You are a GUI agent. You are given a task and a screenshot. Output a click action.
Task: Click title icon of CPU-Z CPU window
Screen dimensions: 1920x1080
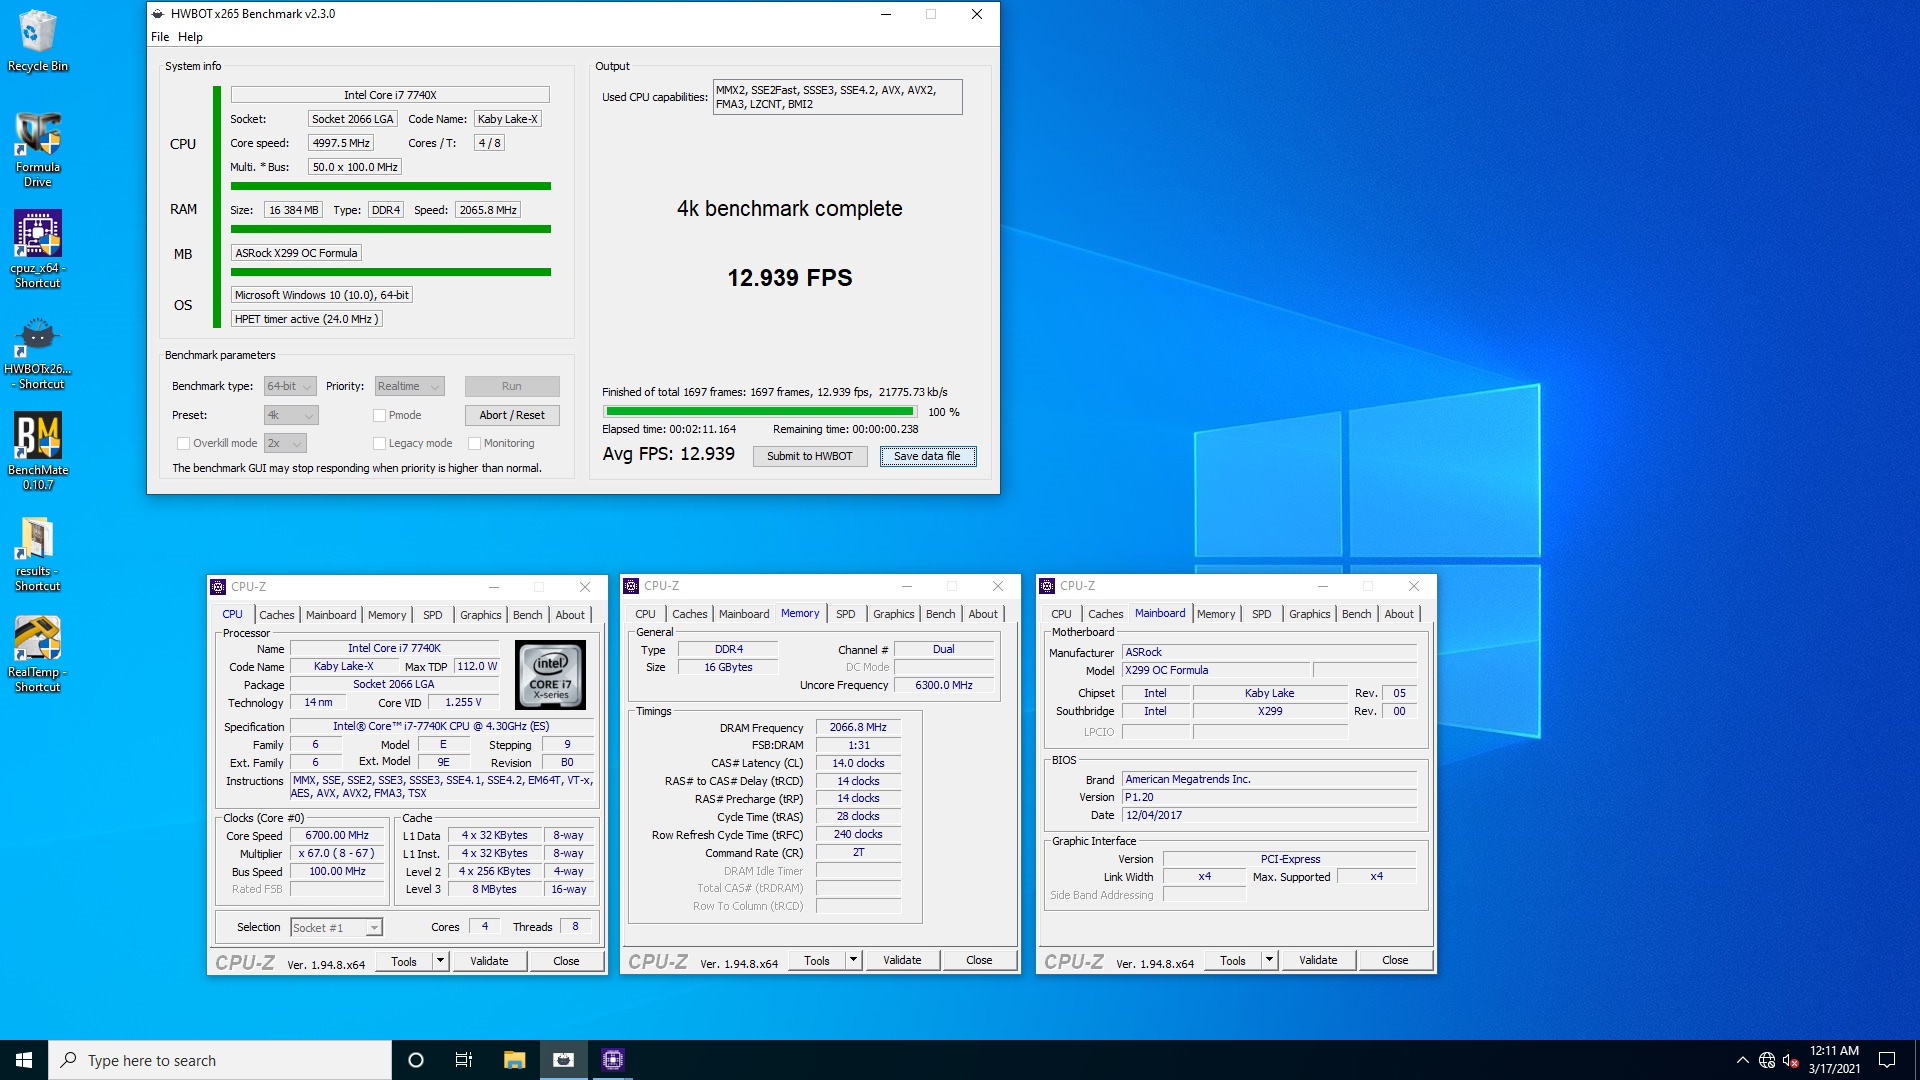pyautogui.click(x=218, y=587)
